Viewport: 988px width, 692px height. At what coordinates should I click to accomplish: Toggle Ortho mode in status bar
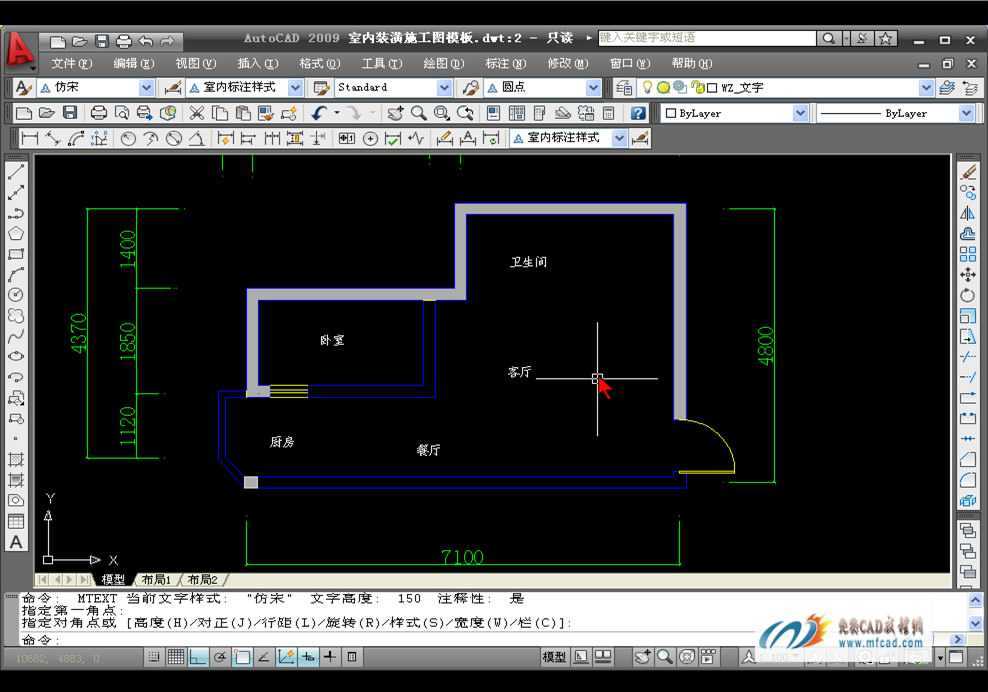(x=198, y=657)
